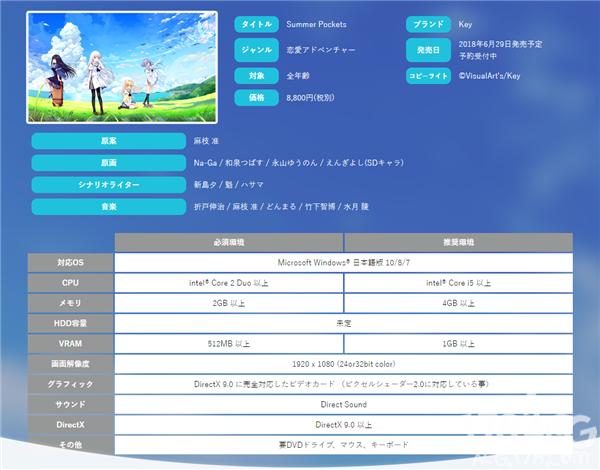
Task: Click the タイトル label badge
Action: pyautogui.click(x=256, y=24)
